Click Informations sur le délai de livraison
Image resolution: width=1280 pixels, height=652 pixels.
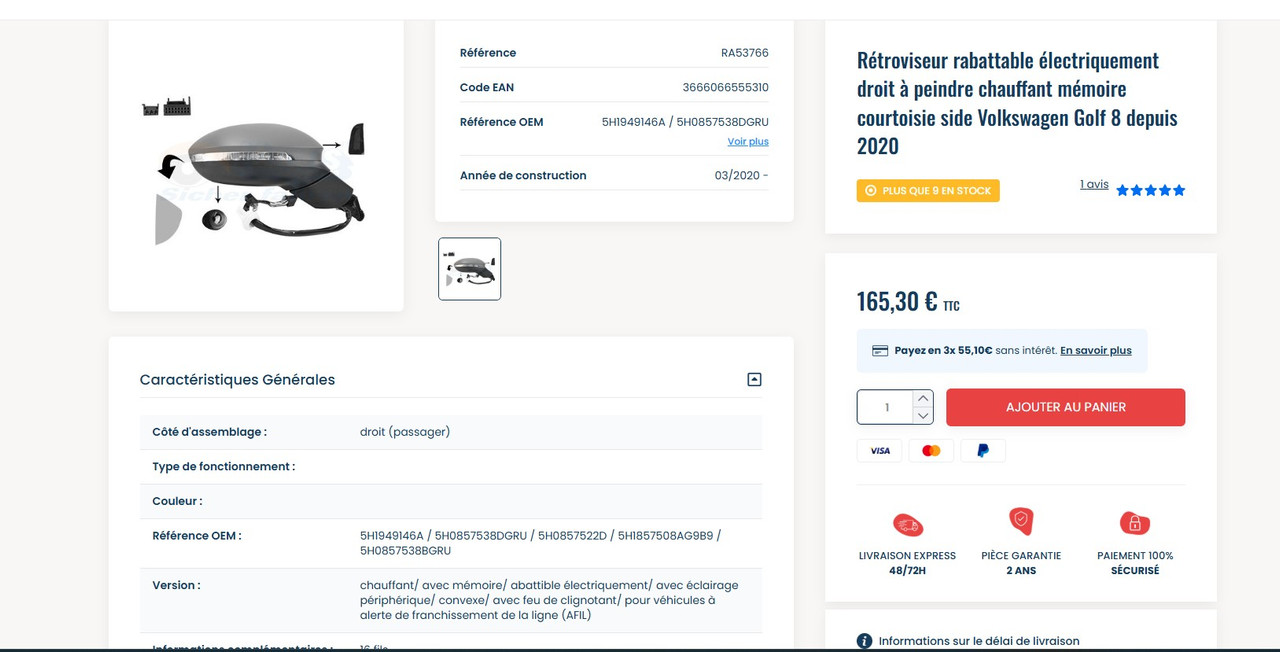[979, 641]
